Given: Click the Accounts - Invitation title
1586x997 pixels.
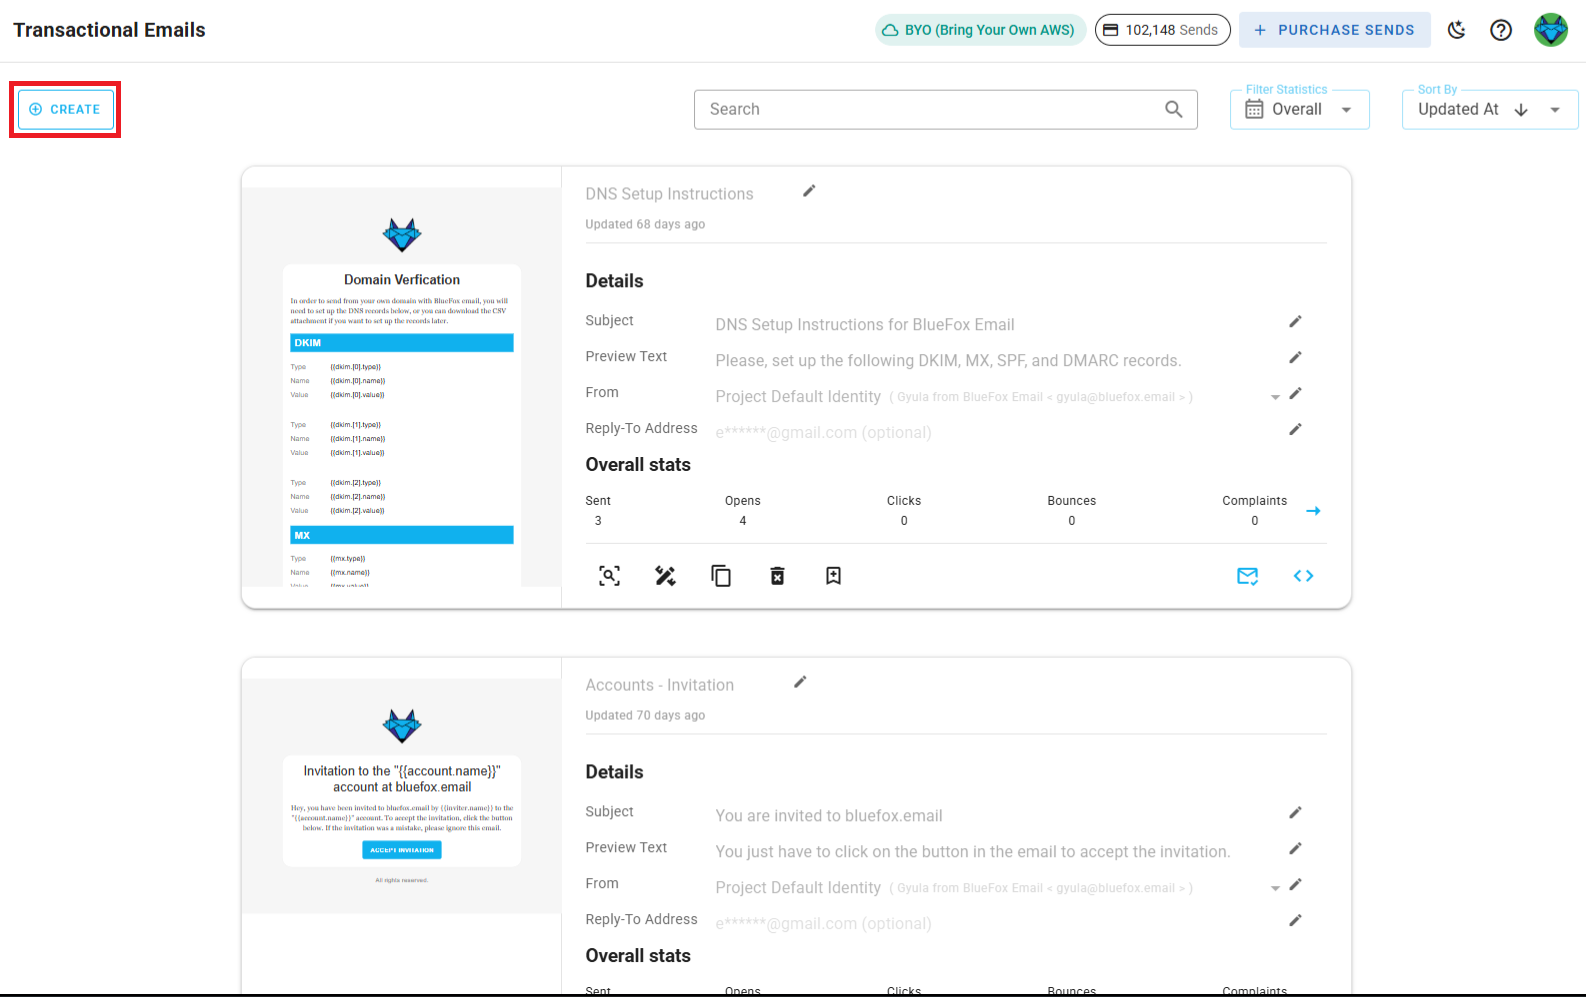Looking at the screenshot, I should (x=660, y=685).
